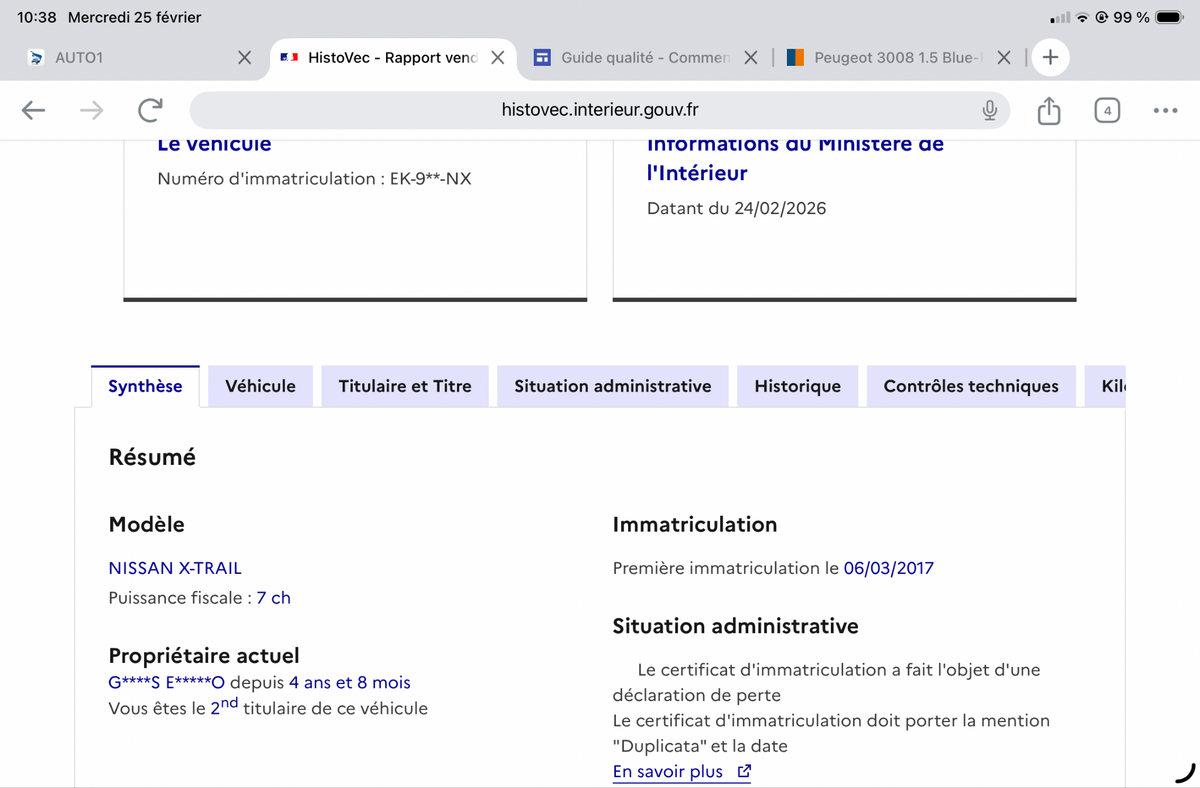
Task: Open the share sheet icon
Action: [x=1048, y=110]
